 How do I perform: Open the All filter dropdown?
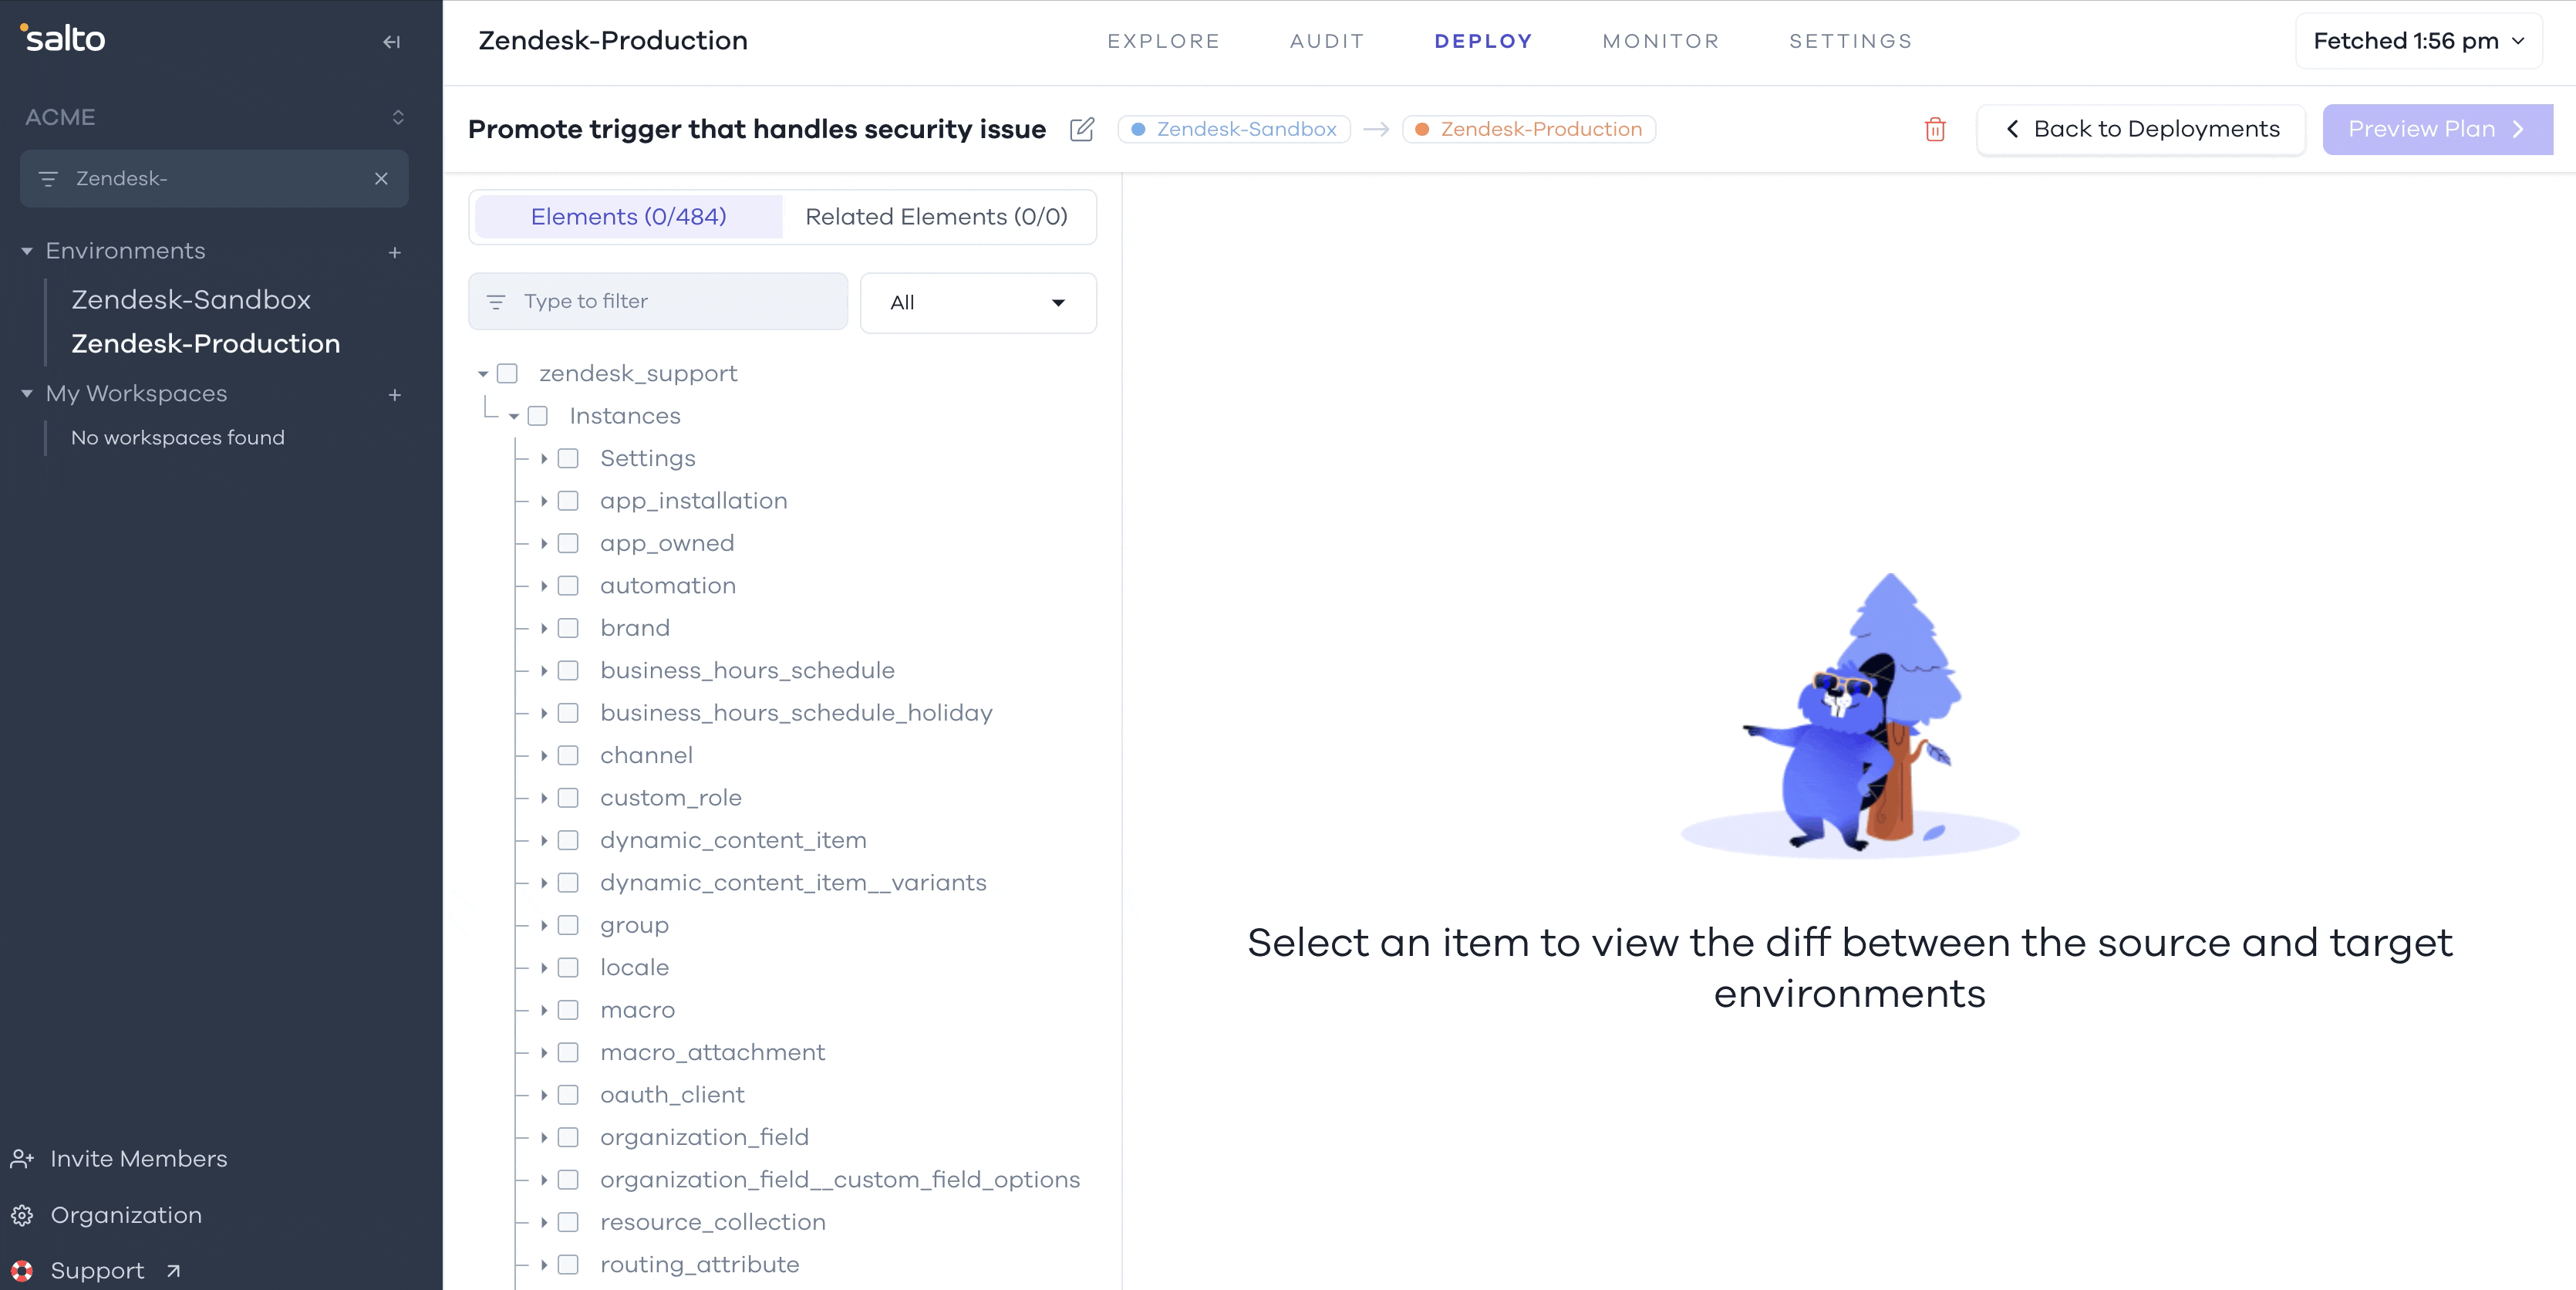click(x=978, y=303)
